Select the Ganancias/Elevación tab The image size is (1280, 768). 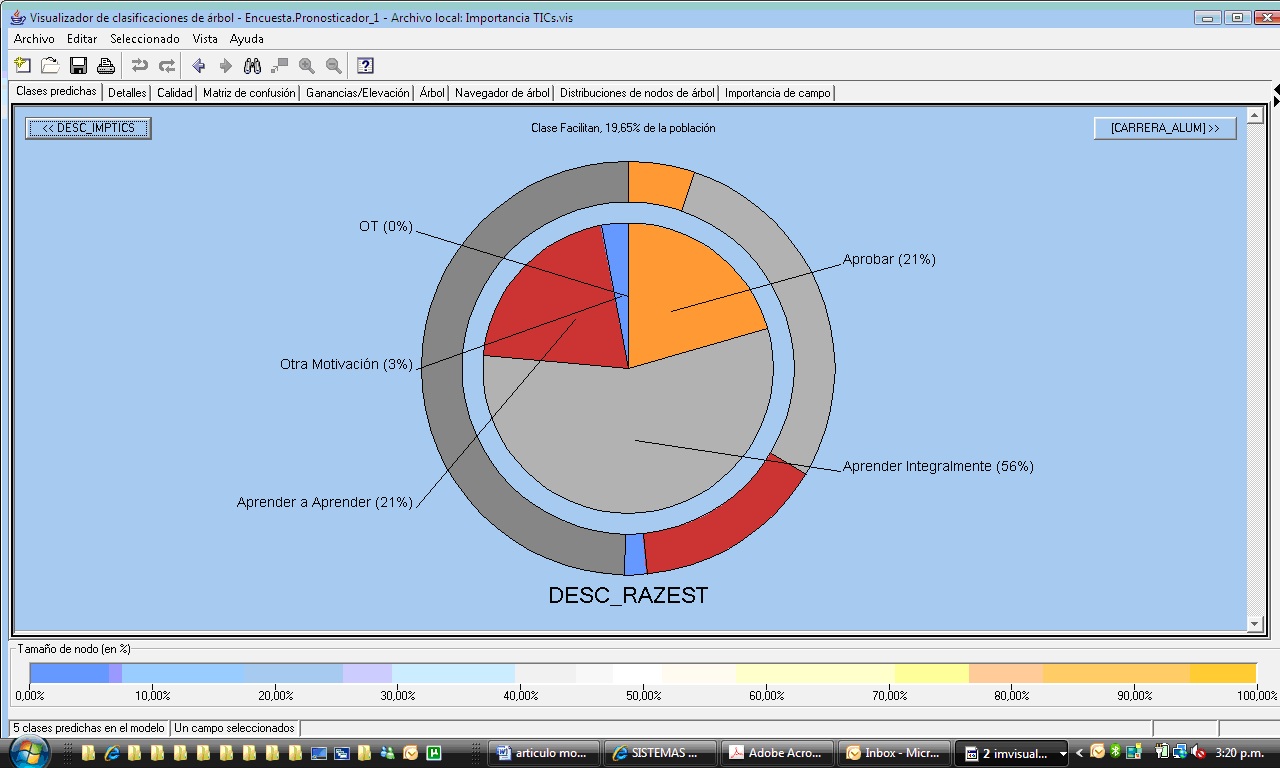(x=357, y=93)
